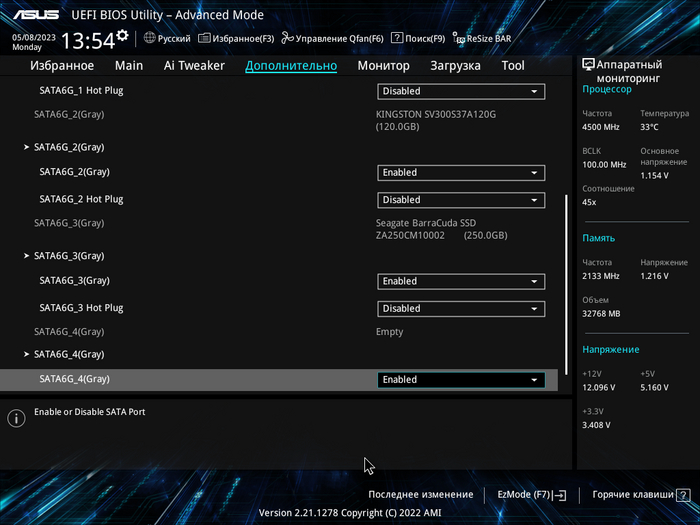Switch to the Ai Tweaker tab
This screenshot has height=525, width=700.
tap(194, 66)
